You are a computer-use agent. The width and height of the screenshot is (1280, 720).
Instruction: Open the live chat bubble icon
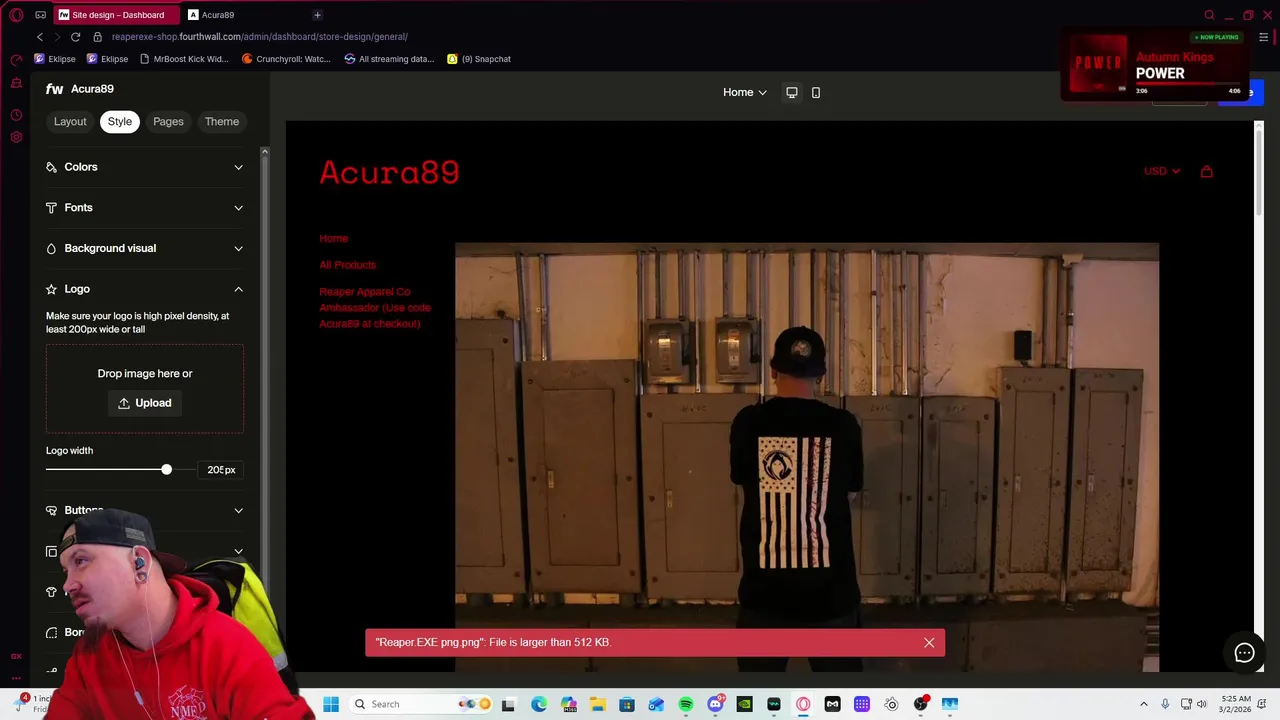tap(1244, 653)
